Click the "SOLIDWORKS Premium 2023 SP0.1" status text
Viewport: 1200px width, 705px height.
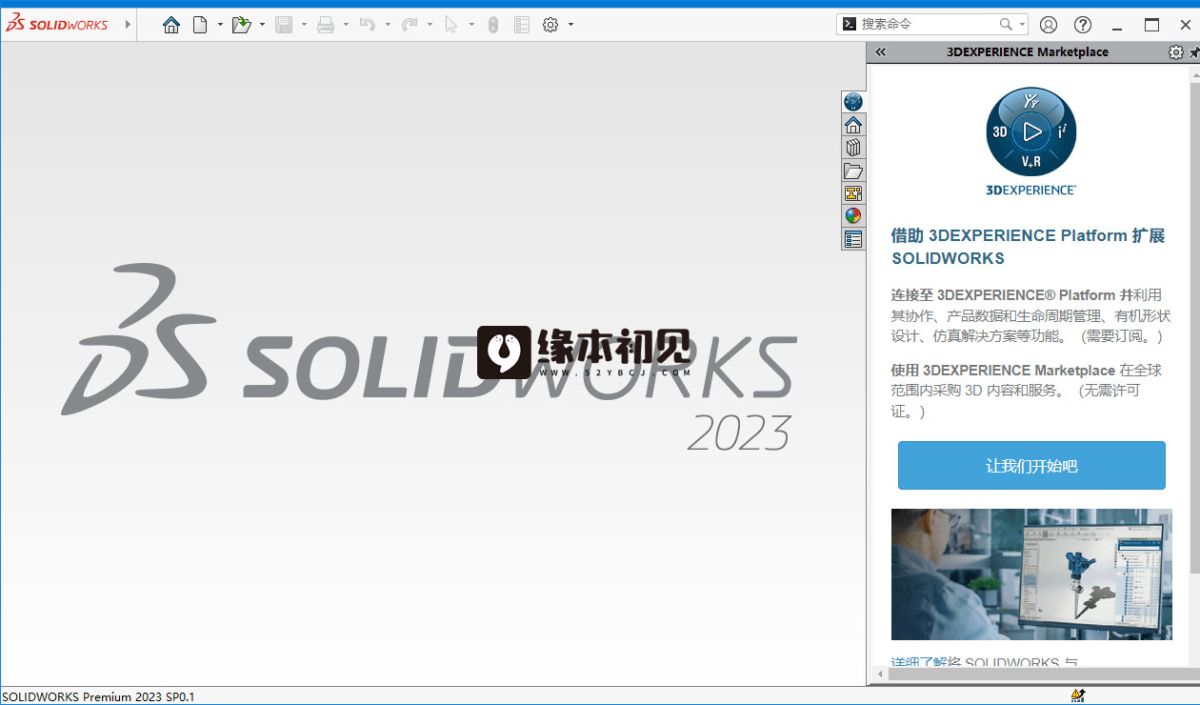[x=98, y=696]
